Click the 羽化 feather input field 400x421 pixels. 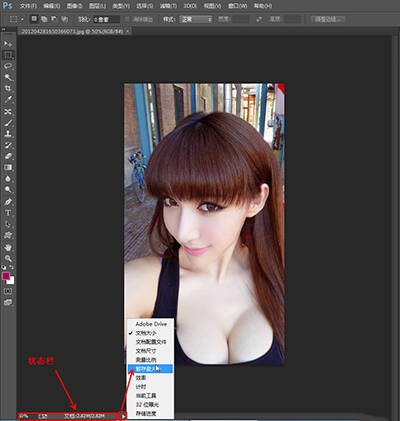tap(106, 19)
